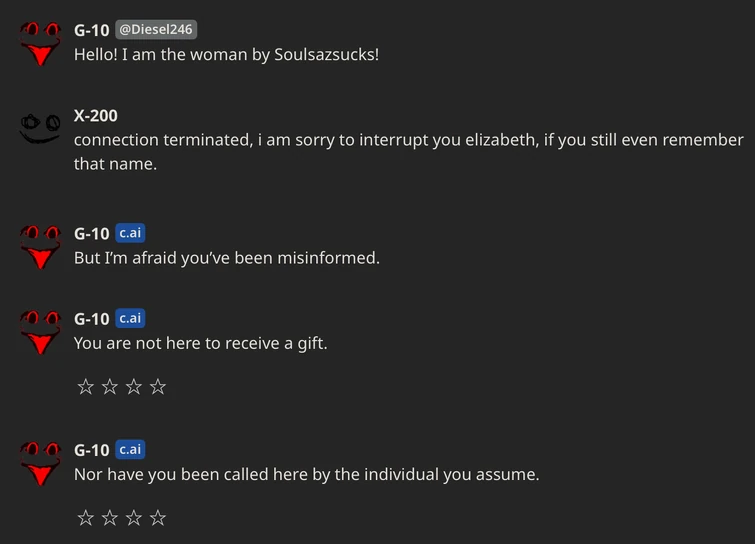Viewport: 755px width, 544px height.
Task: Click c.ai badge on "receive a gift" message
Action: (130, 318)
